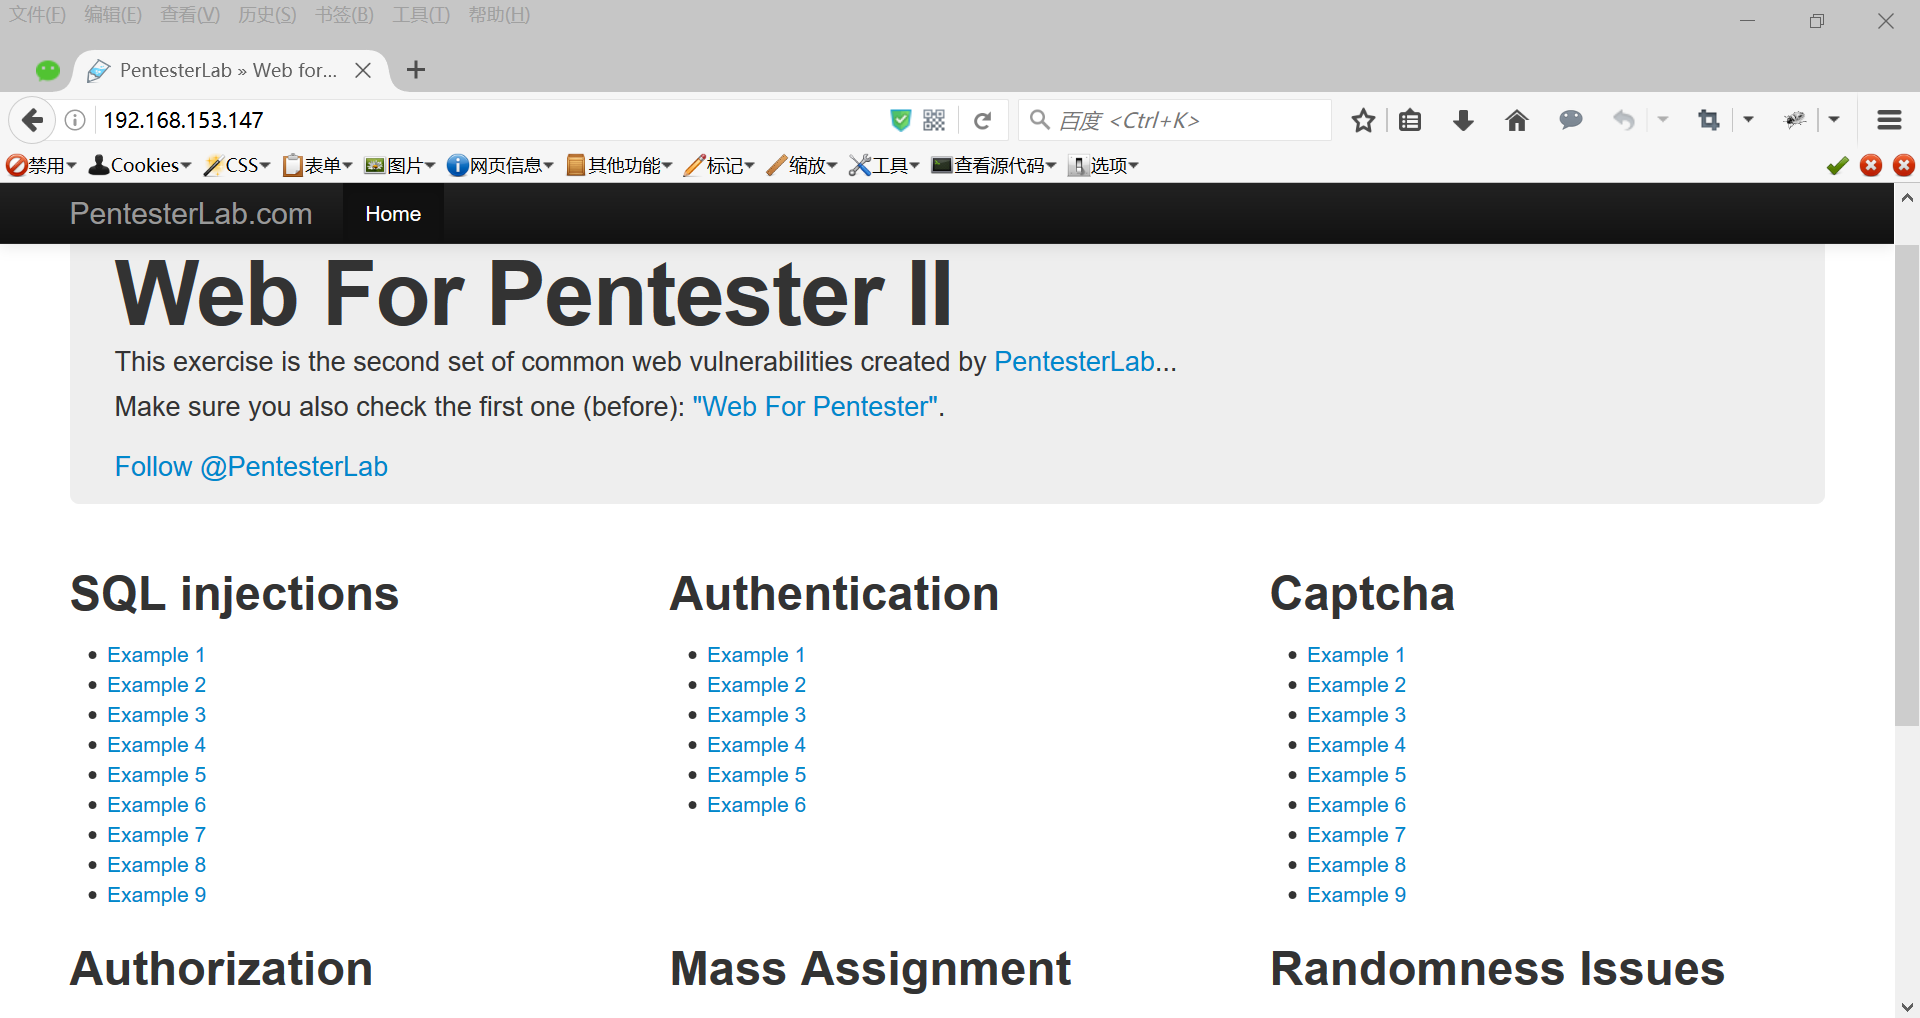This screenshot has width=1920, height=1018.
Task: Open the 编辑(E) menu
Action: pos(113,15)
